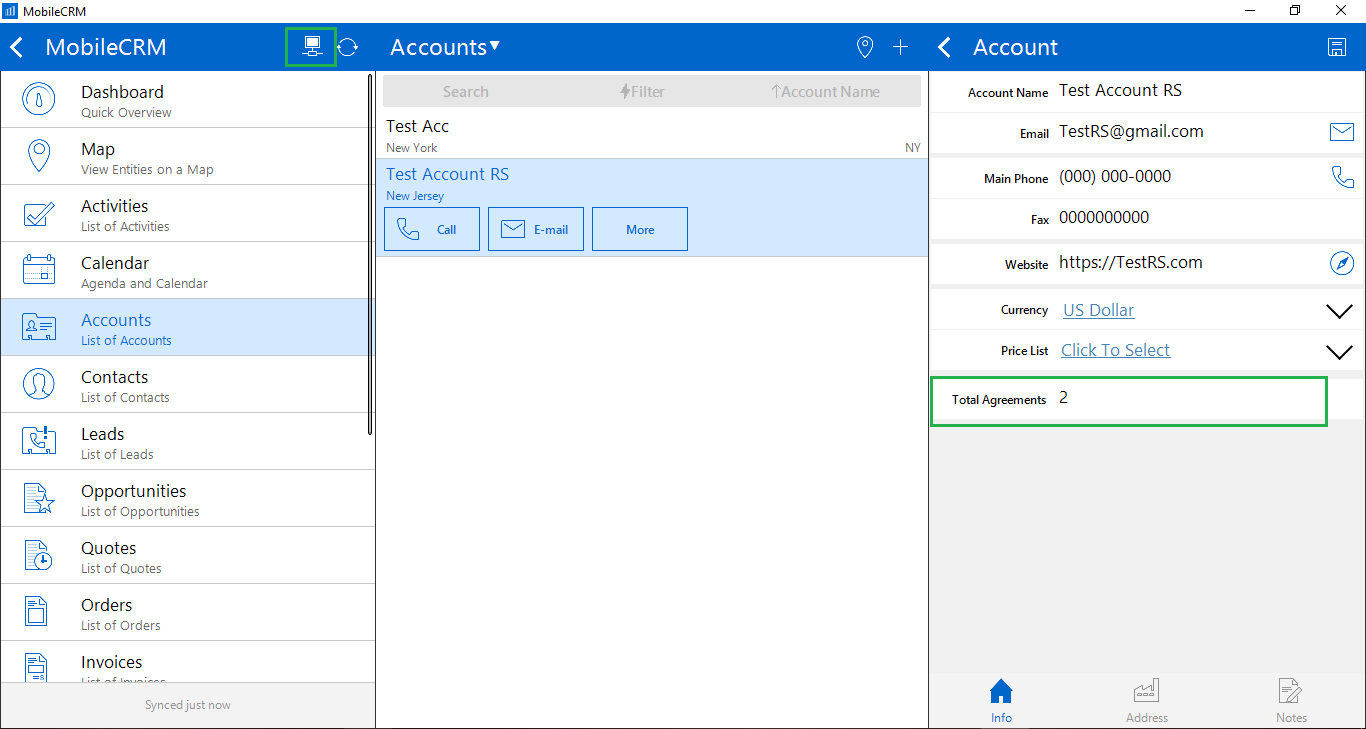Click the US Dollar link
This screenshot has width=1366, height=729.
pyautogui.click(x=1098, y=310)
